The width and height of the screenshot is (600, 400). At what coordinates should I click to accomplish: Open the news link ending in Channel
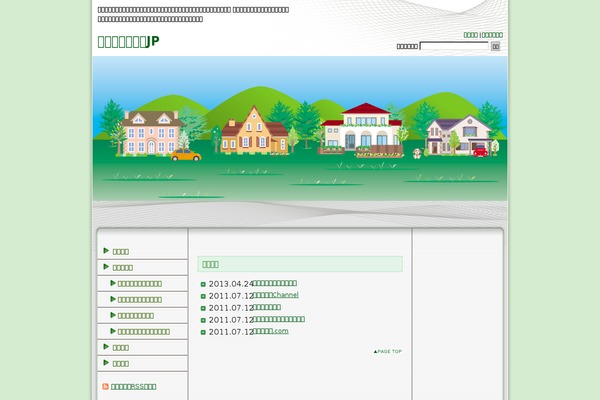(x=276, y=295)
